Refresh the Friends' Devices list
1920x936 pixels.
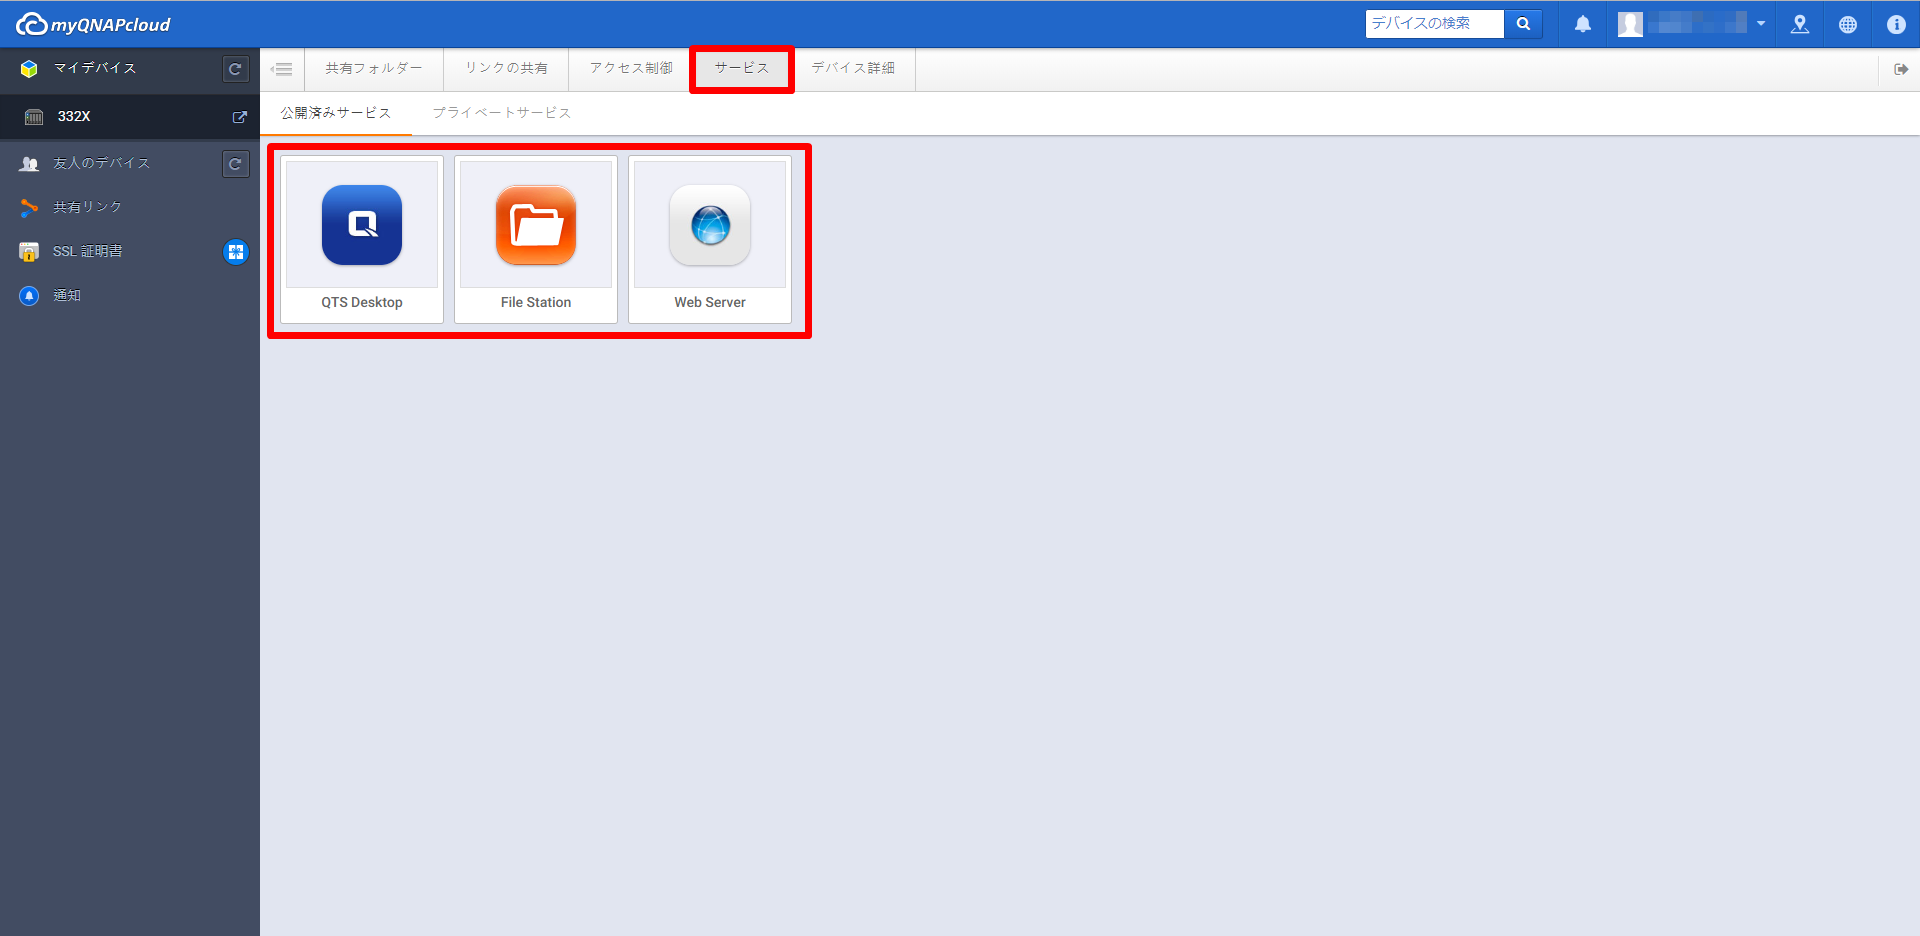point(235,164)
